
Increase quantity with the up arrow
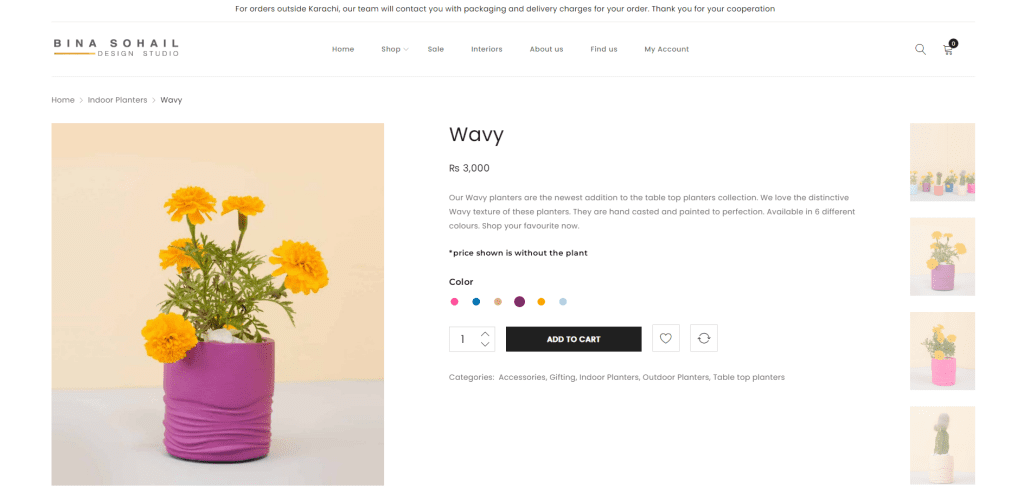coord(485,333)
